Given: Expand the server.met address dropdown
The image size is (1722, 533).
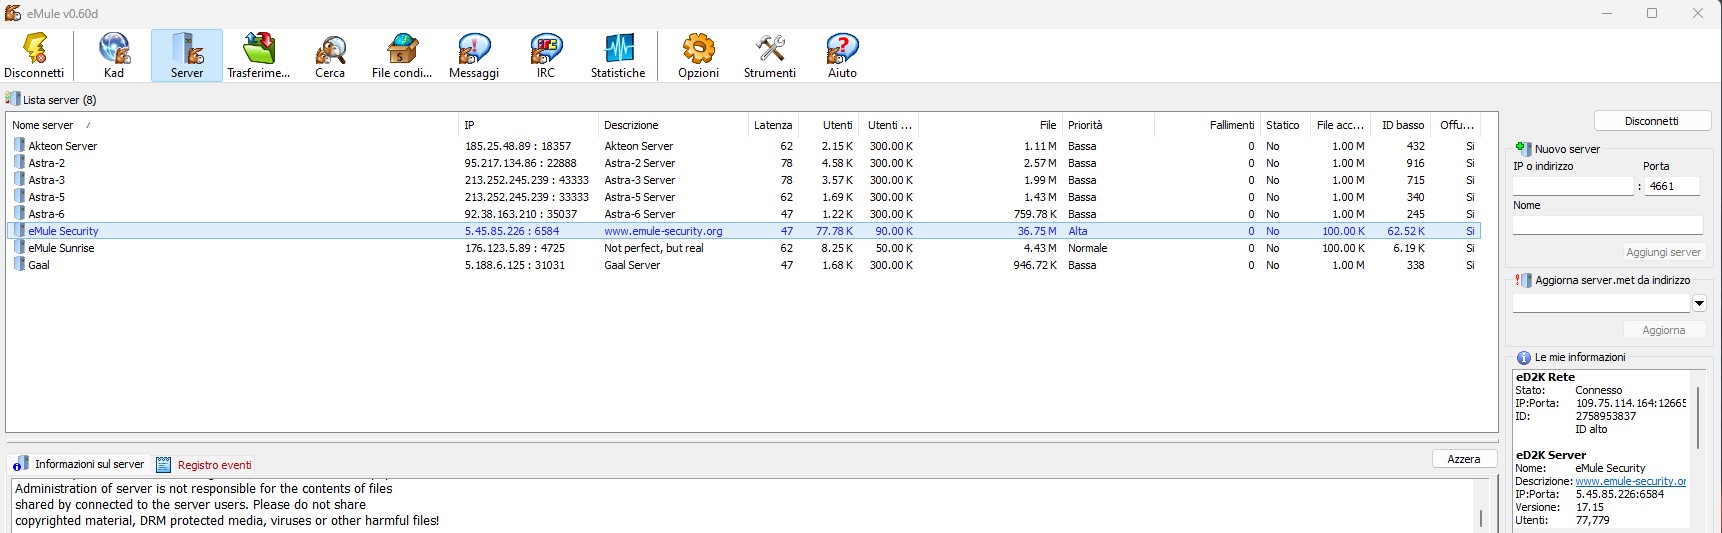Looking at the screenshot, I should coord(1698,303).
